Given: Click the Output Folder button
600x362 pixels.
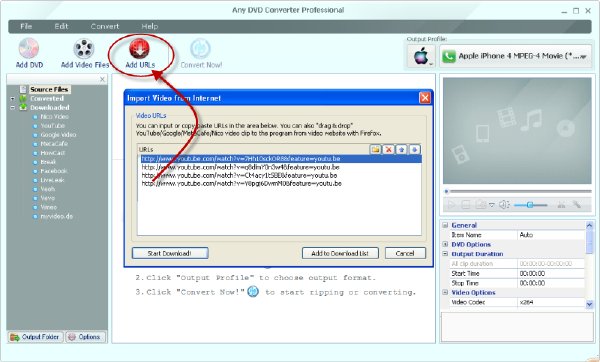Looking at the screenshot, I should click(35, 337).
